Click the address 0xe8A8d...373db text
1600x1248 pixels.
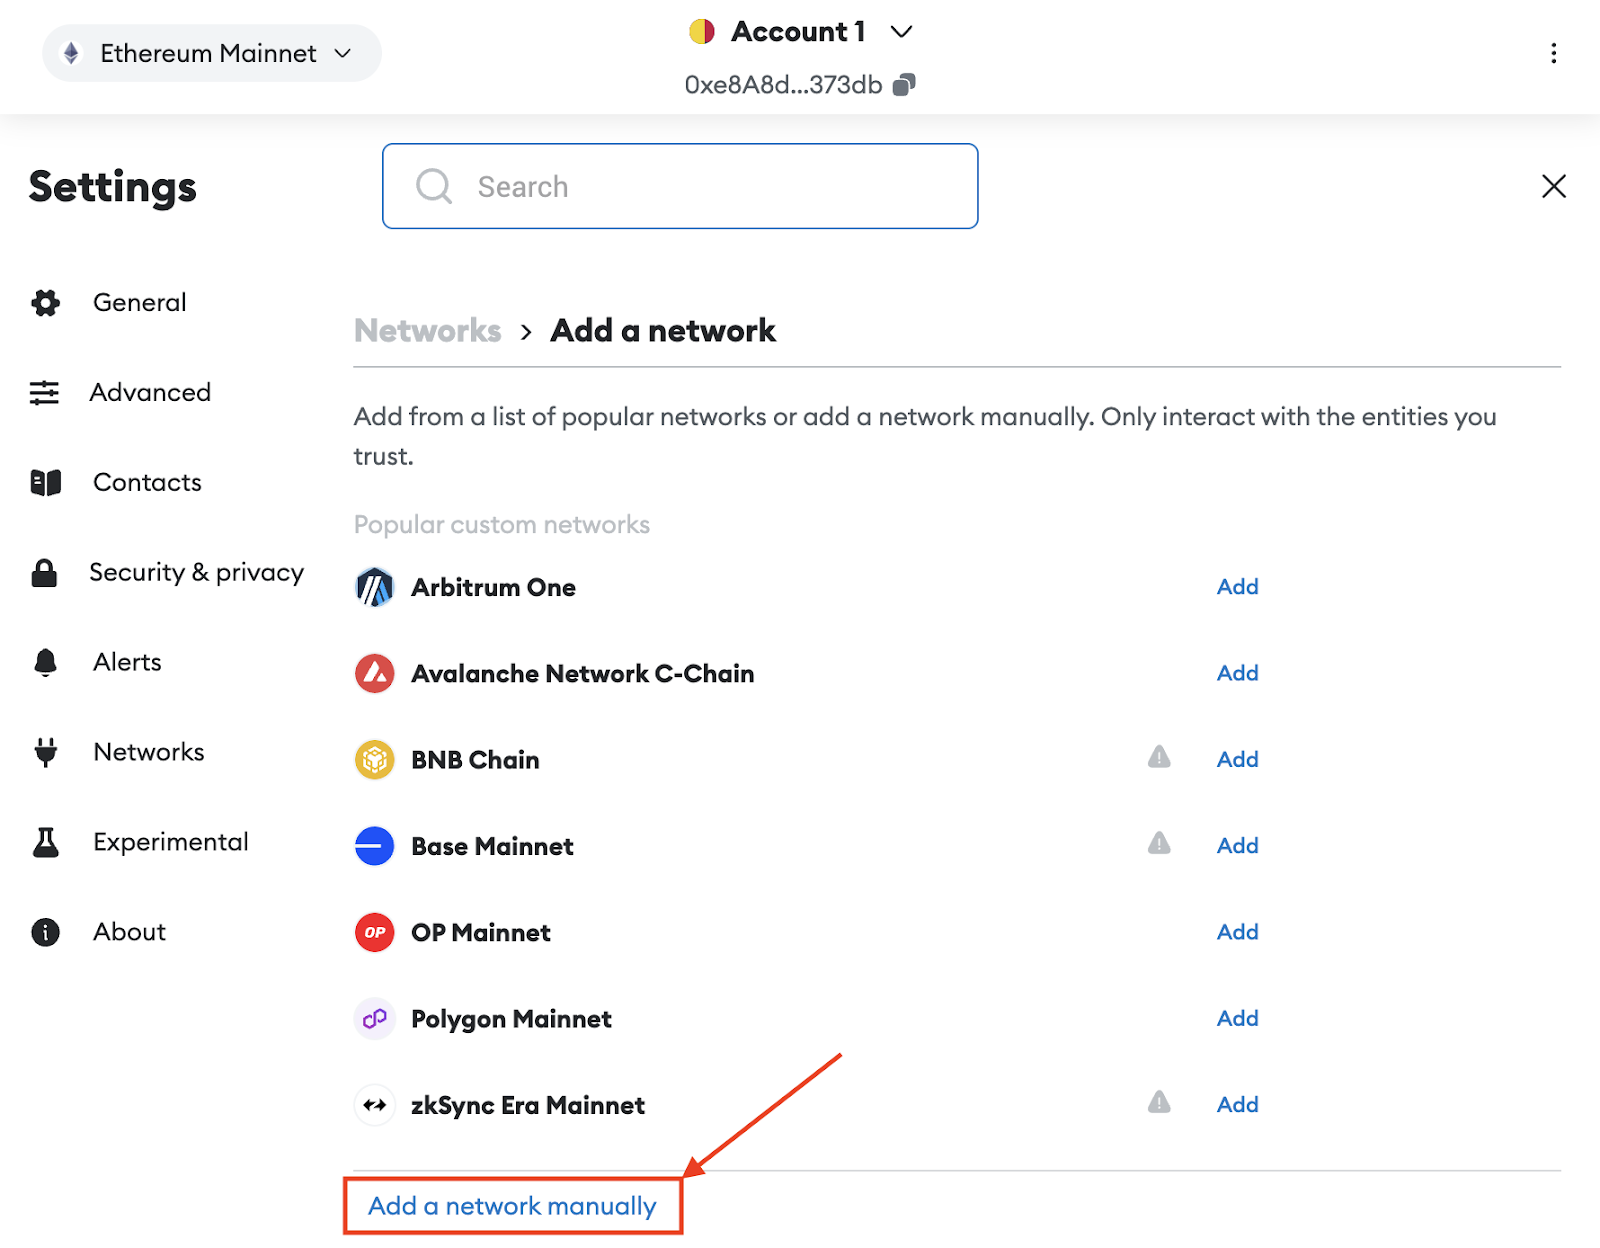[783, 85]
